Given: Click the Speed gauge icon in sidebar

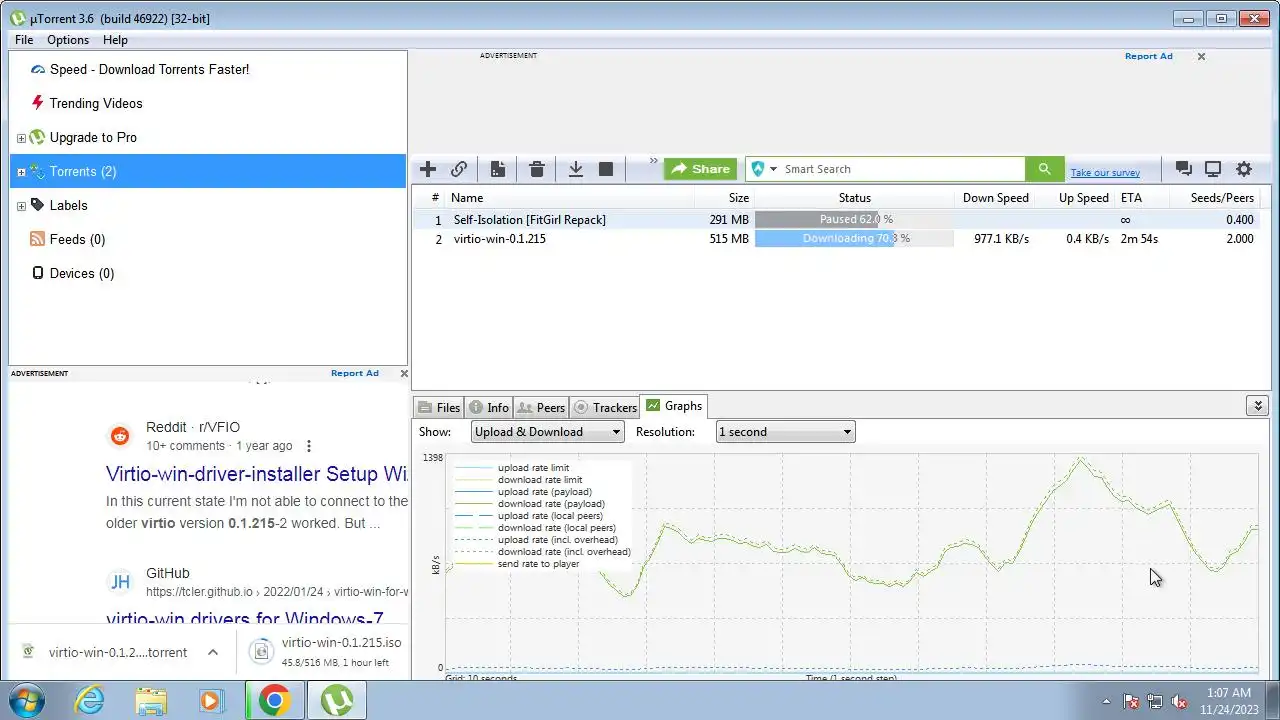Looking at the screenshot, I should [x=38, y=69].
